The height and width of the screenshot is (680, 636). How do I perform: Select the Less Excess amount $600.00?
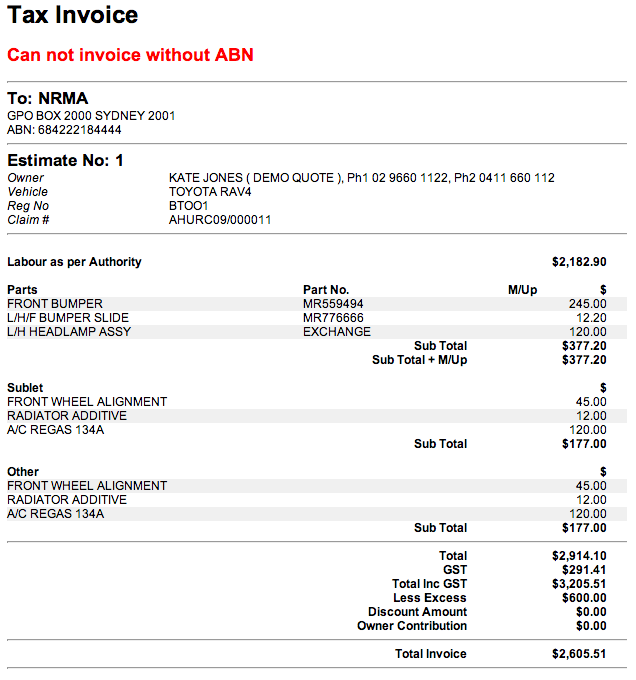coord(584,598)
